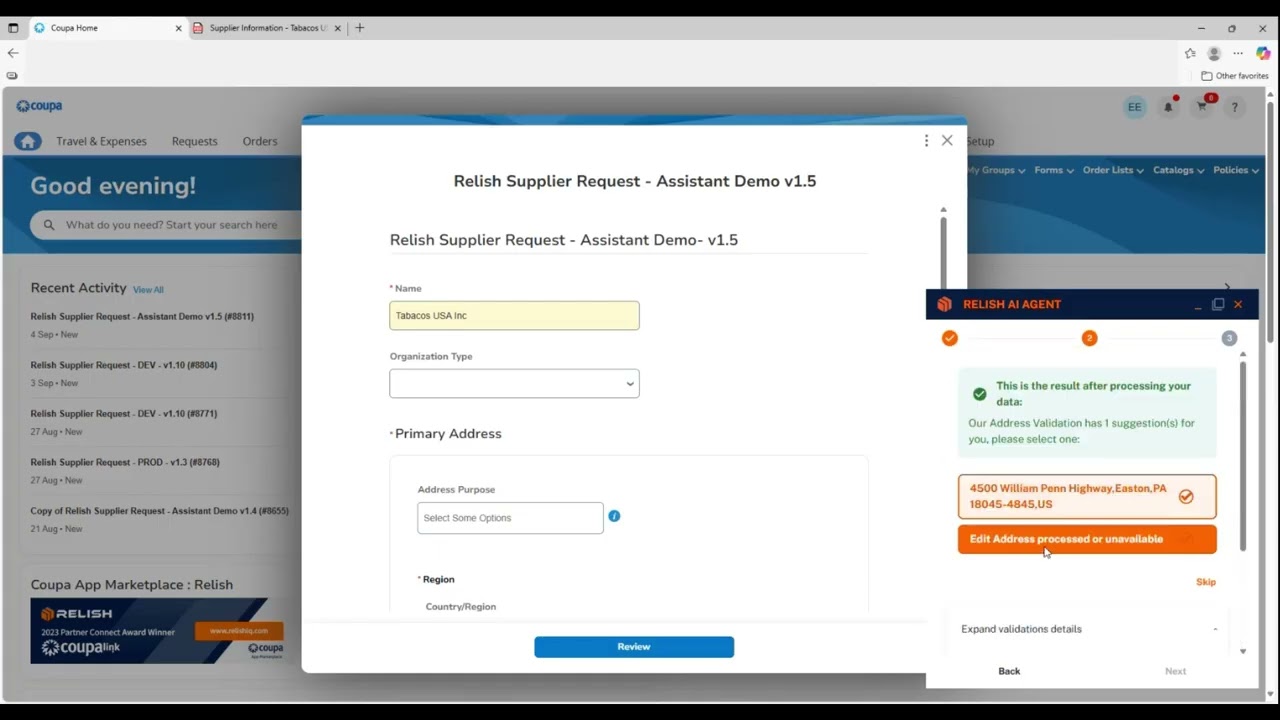
Task: Go back with the browser back arrow
Action: (x=13, y=53)
